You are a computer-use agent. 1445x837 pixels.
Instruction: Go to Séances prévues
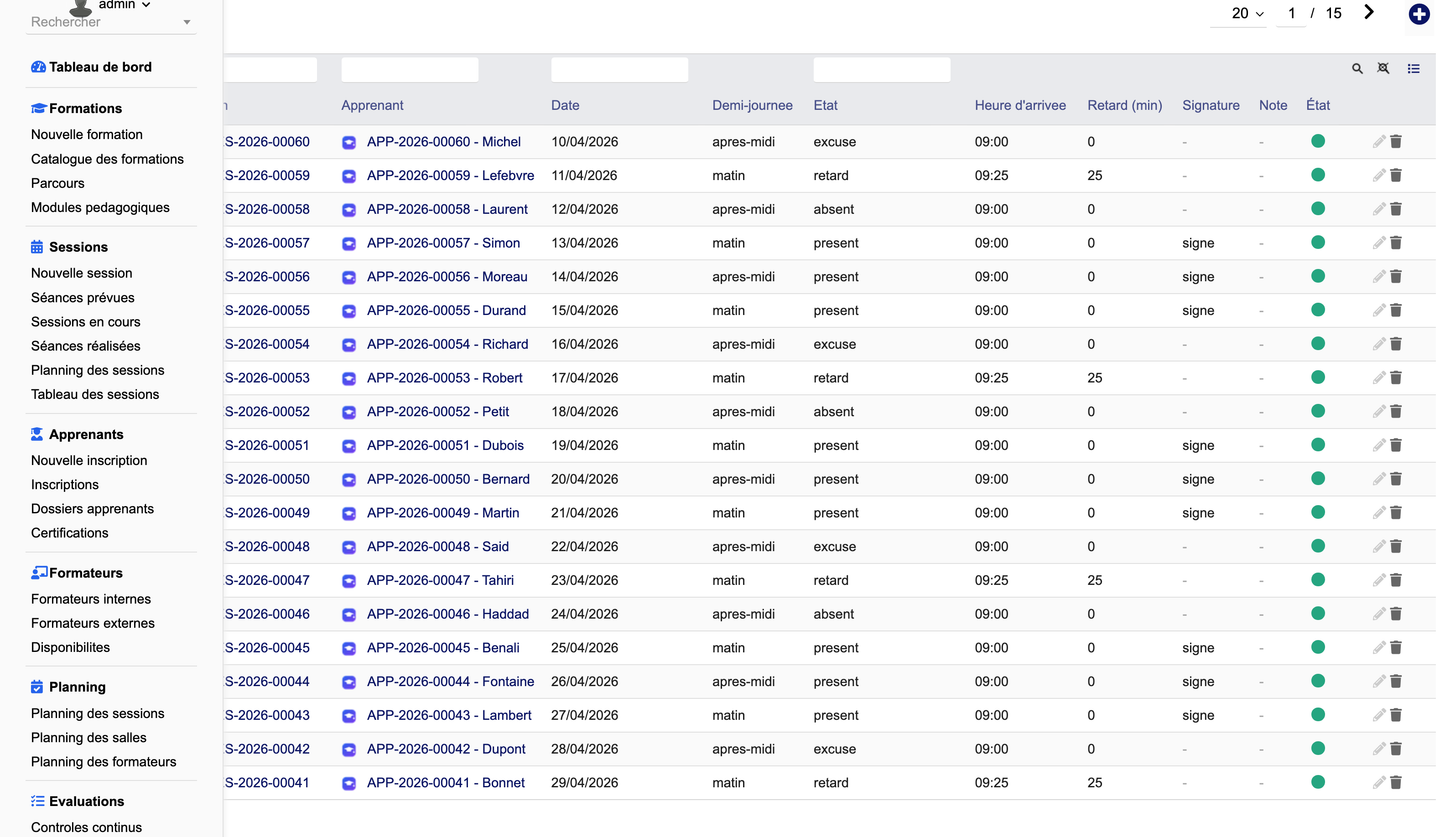click(82, 297)
